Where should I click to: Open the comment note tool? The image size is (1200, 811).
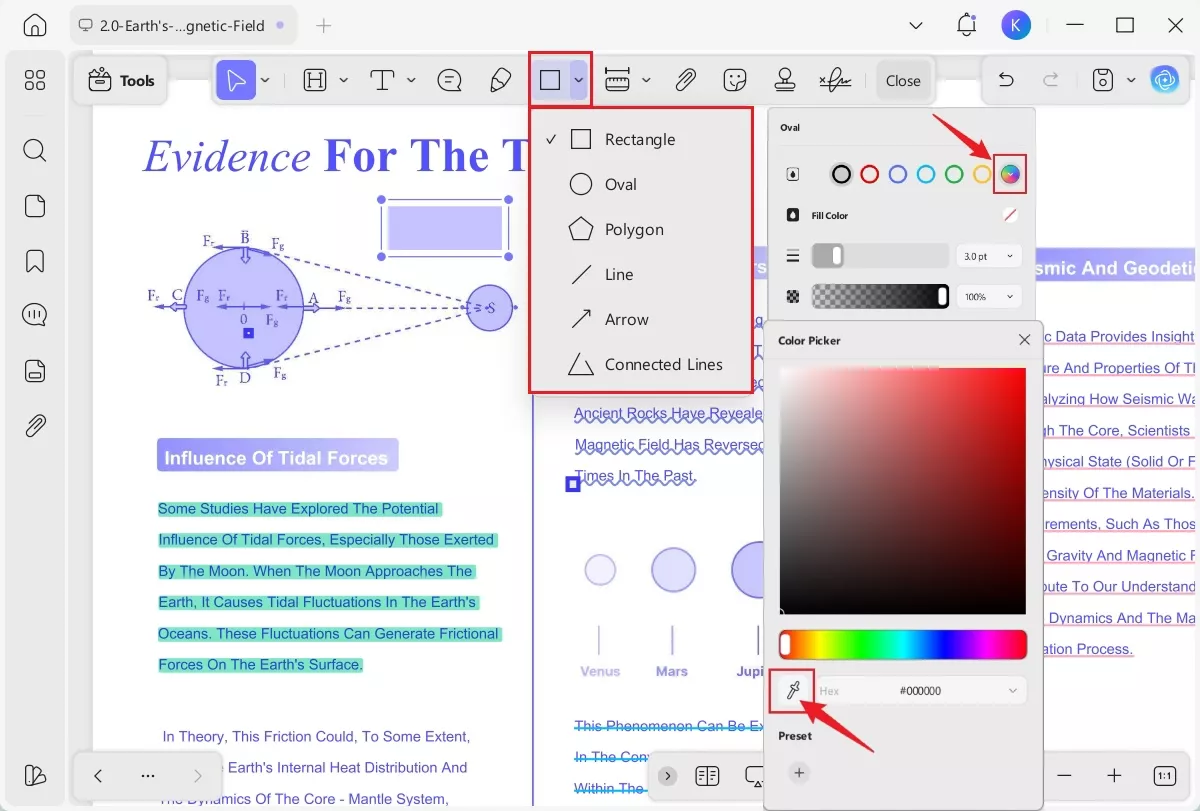pos(450,81)
